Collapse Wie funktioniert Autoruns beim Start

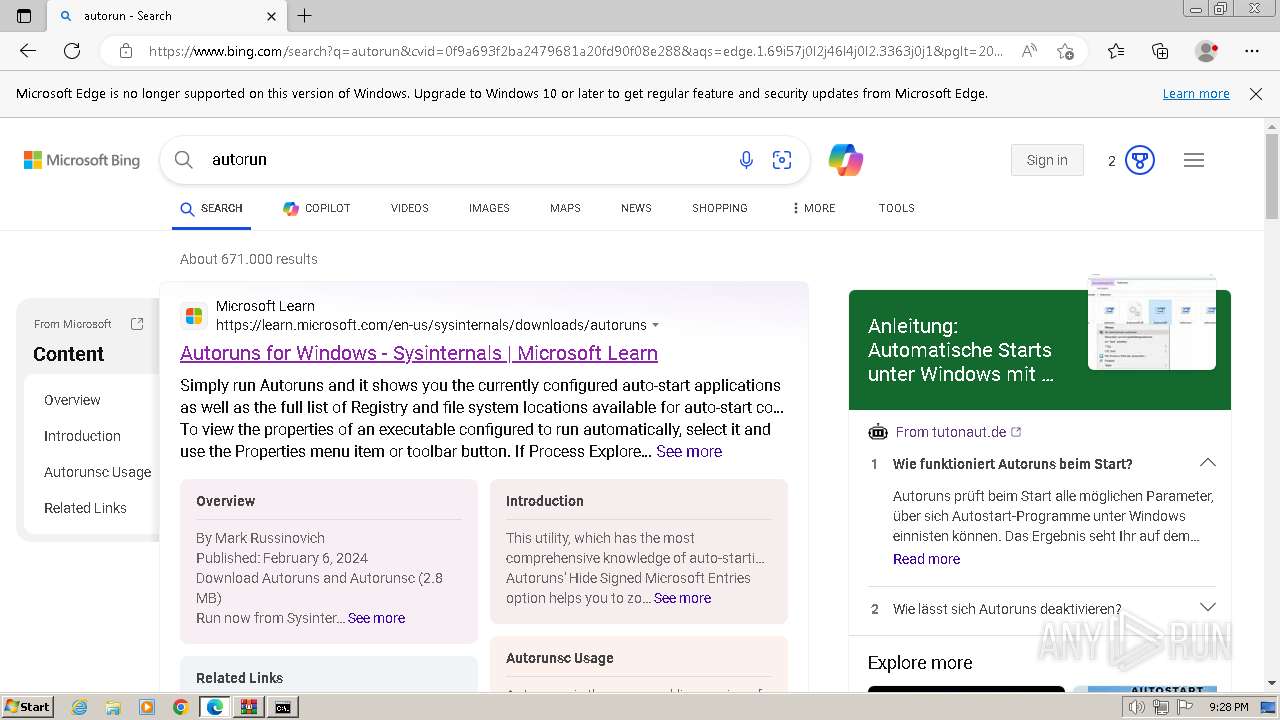coord(1207,463)
